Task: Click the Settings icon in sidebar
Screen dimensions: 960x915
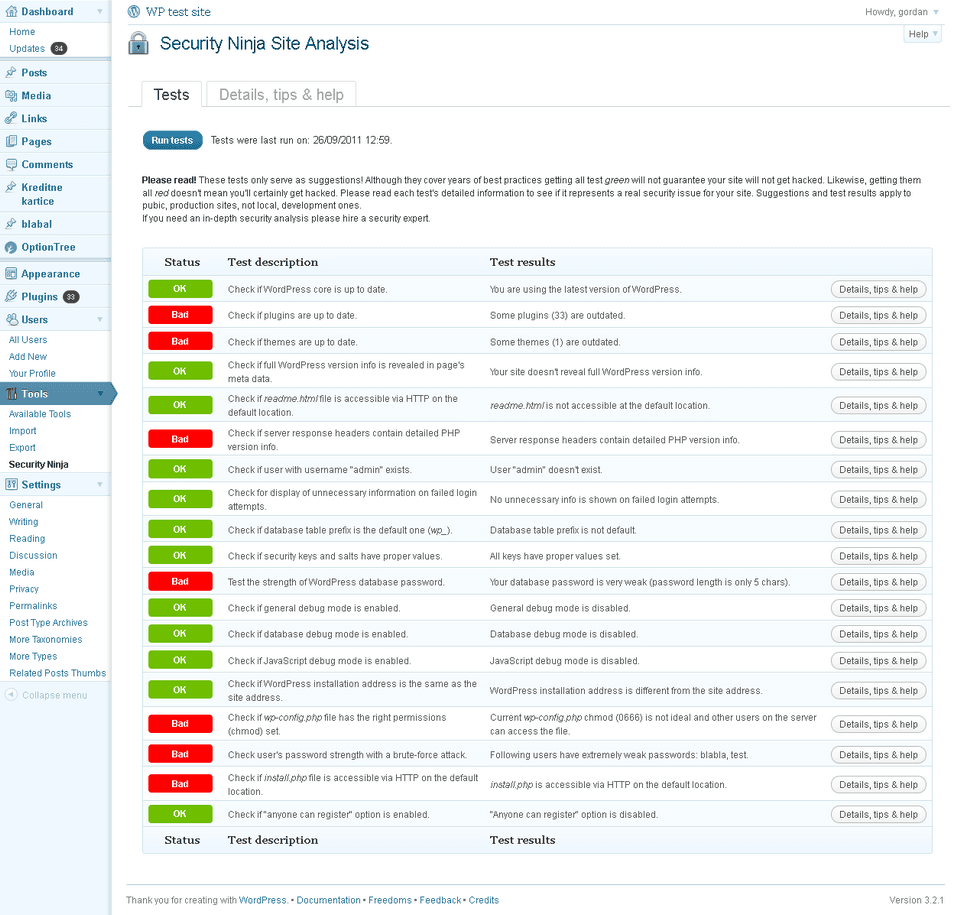Action: [x=11, y=484]
